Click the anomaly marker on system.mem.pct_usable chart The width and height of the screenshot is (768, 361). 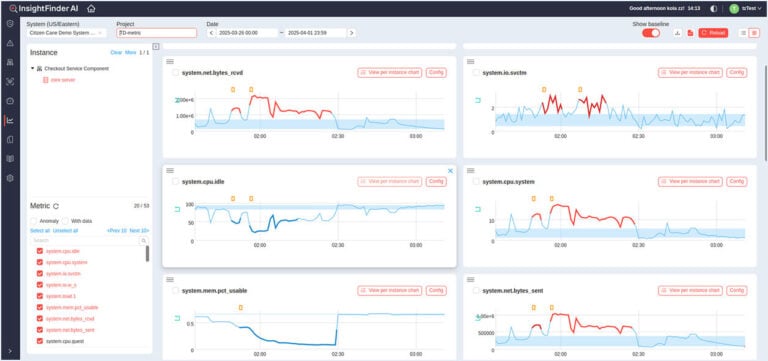point(240,308)
